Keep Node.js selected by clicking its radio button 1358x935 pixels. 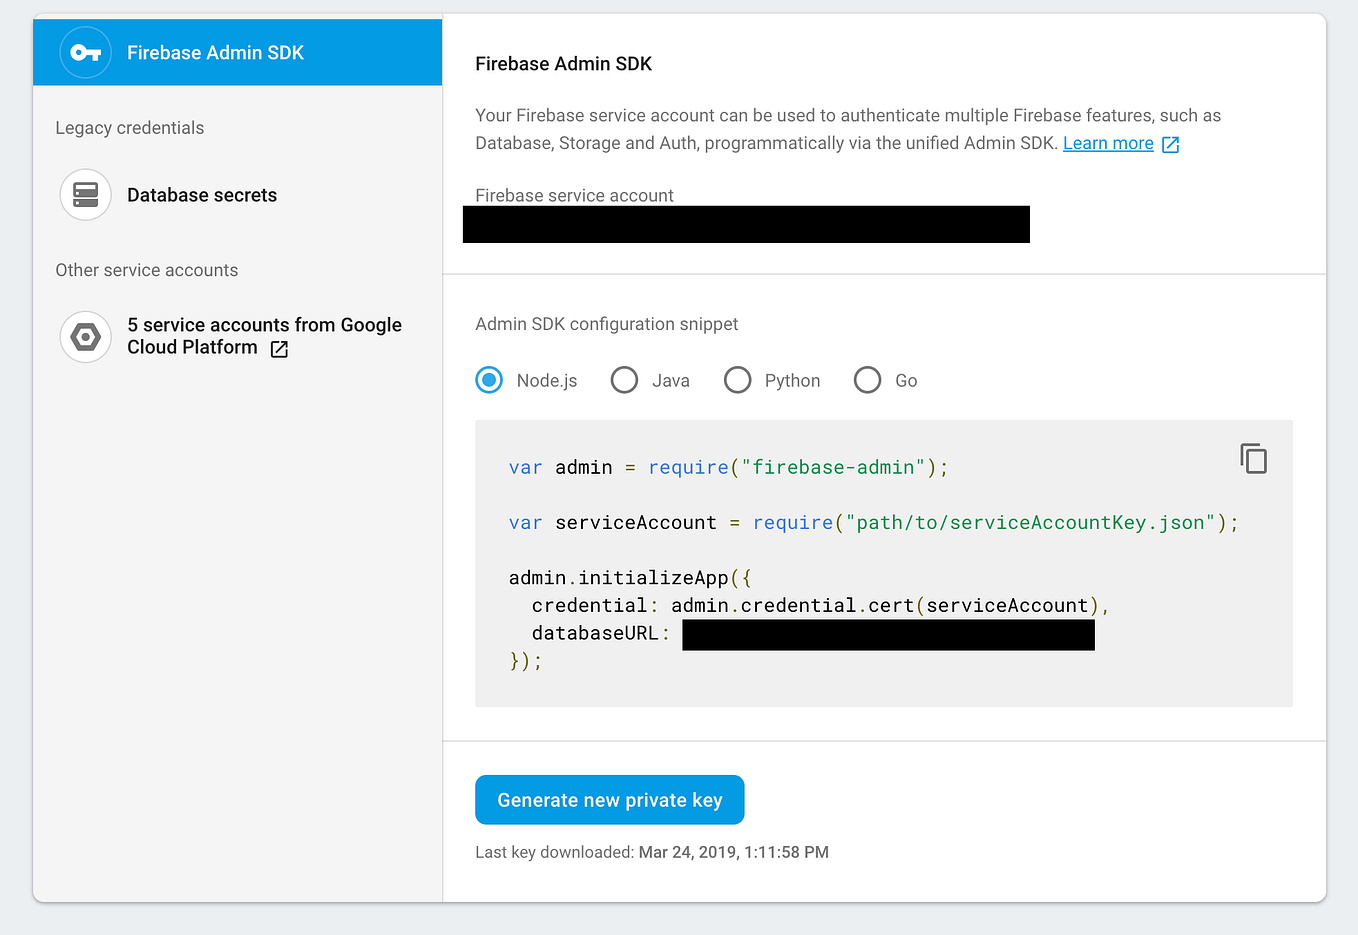489,380
